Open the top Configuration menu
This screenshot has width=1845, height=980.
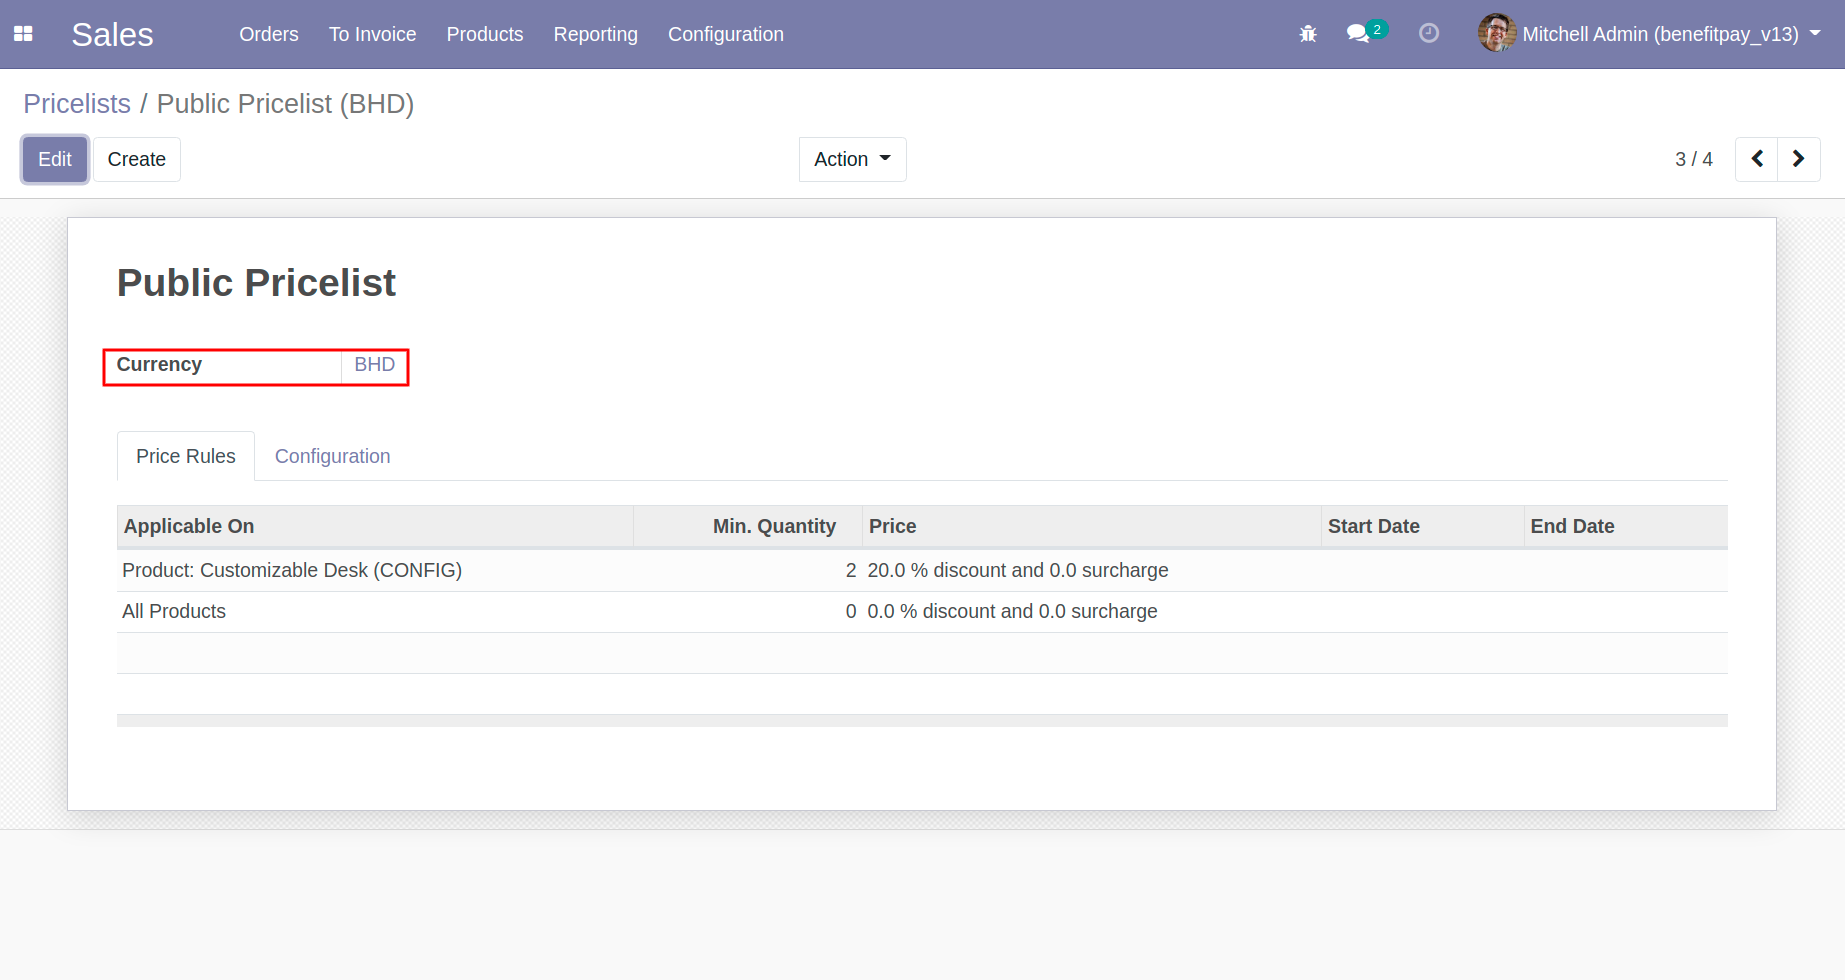point(726,34)
